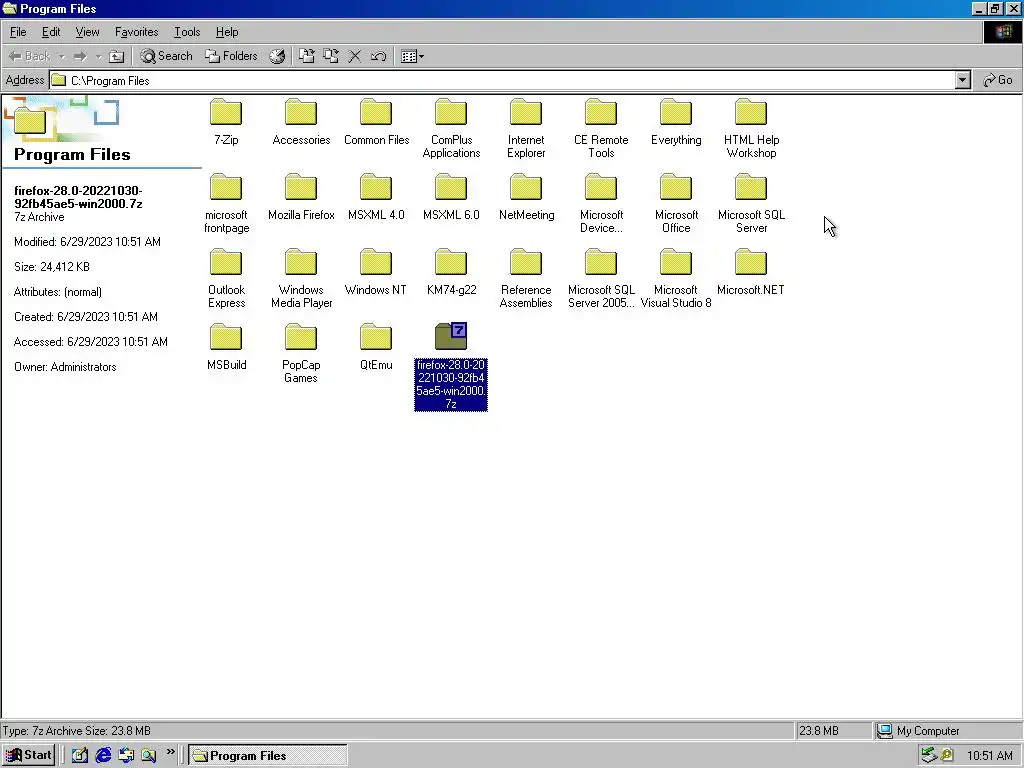The height and width of the screenshot is (768, 1024).
Task: Expand the Forward history dropdown arrow
Action: point(98,56)
